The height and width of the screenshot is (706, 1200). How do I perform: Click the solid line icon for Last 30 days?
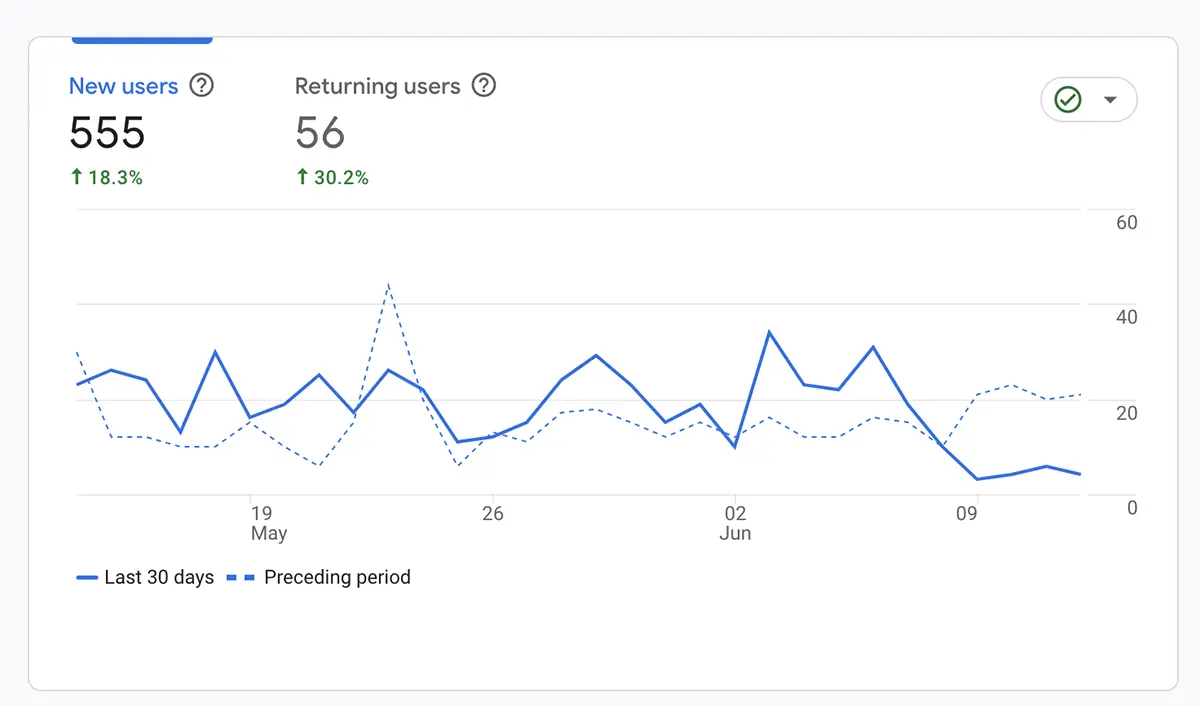click(x=87, y=577)
